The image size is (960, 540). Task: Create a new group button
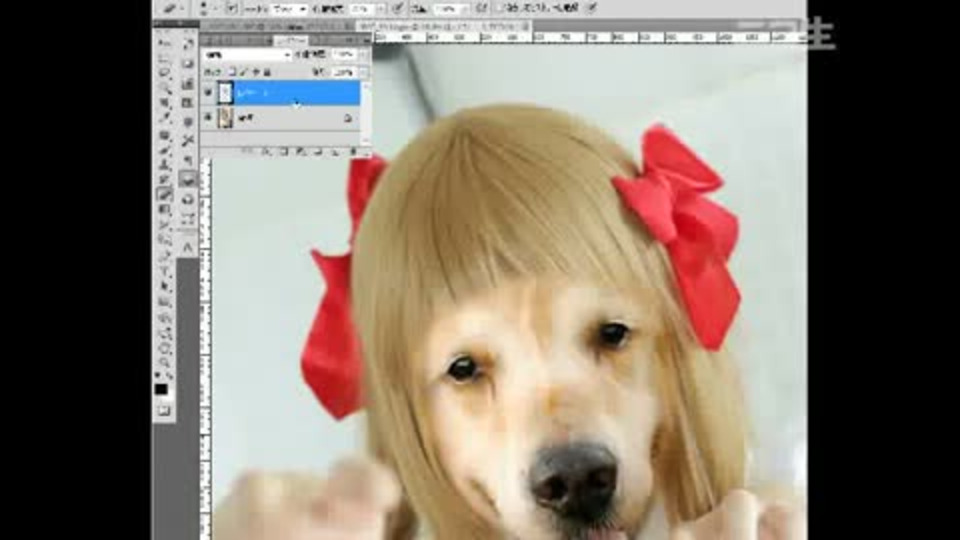[318, 151]
